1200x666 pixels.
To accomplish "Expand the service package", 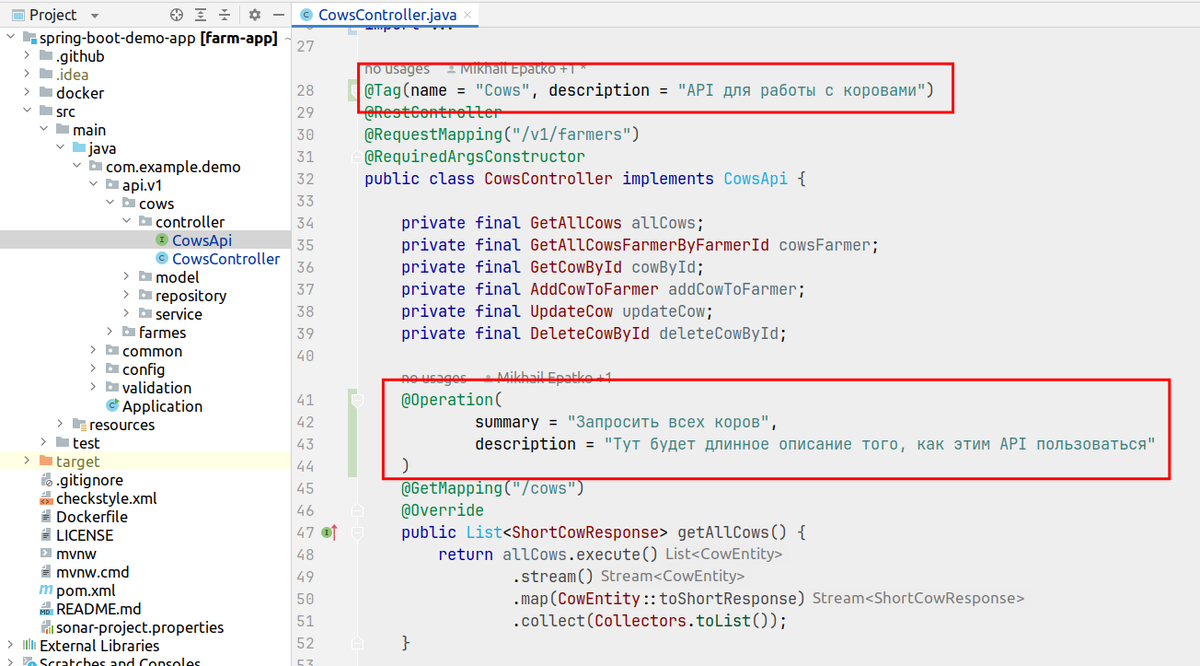I will click(127, 314).
